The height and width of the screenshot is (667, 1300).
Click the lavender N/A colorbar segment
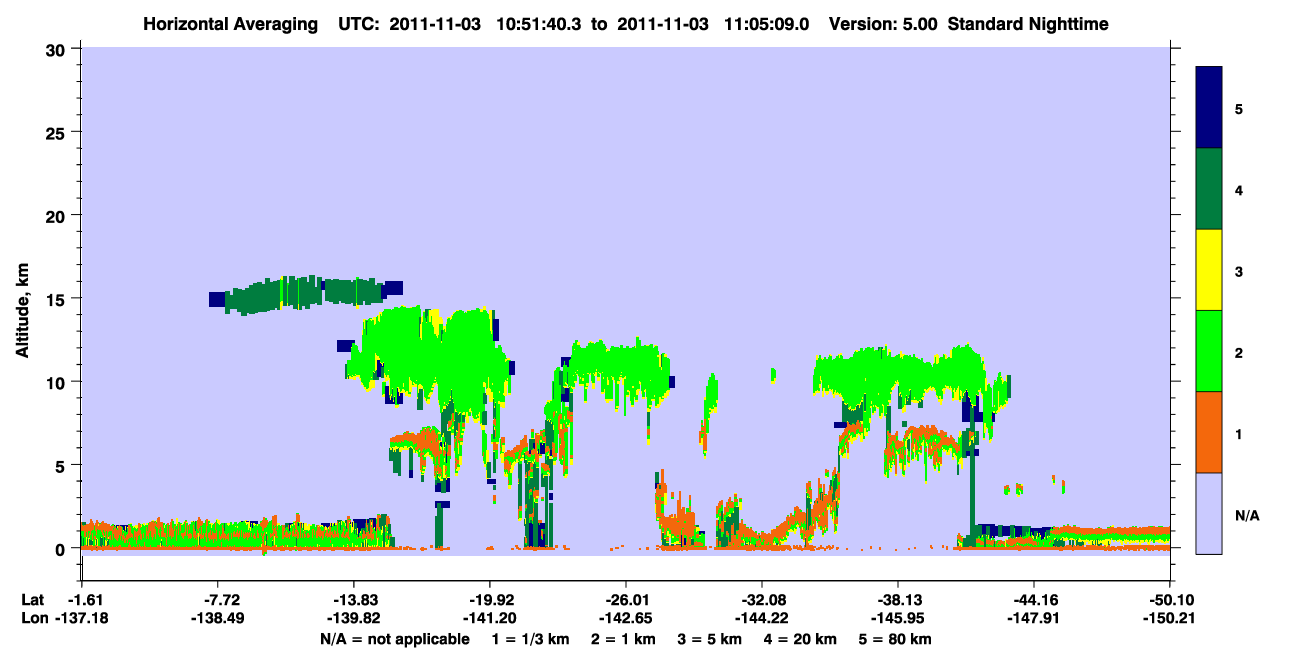tap(1209, 513)
